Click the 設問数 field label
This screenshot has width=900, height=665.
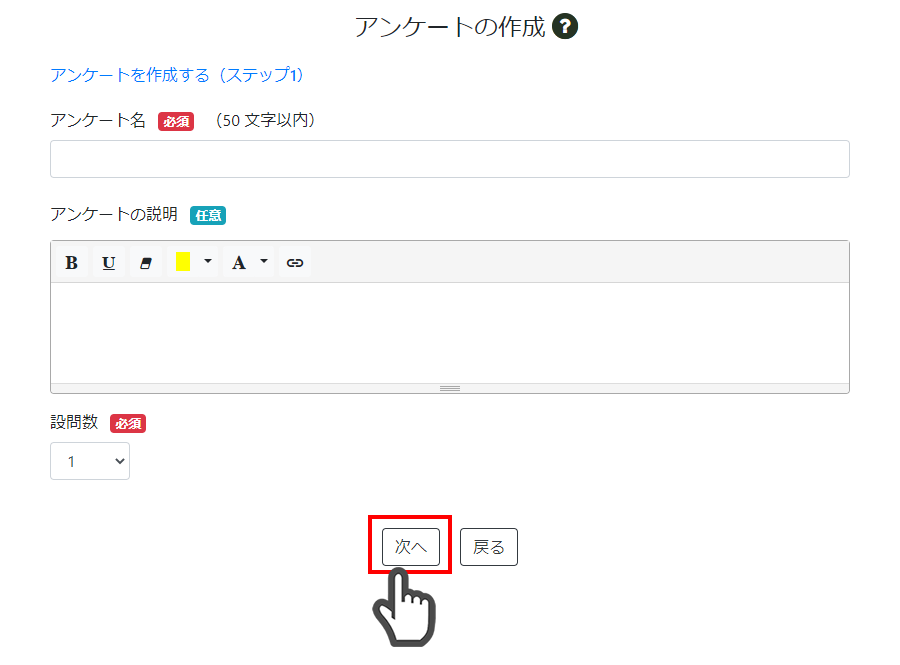pyautogui.click(x=74, y=422)
